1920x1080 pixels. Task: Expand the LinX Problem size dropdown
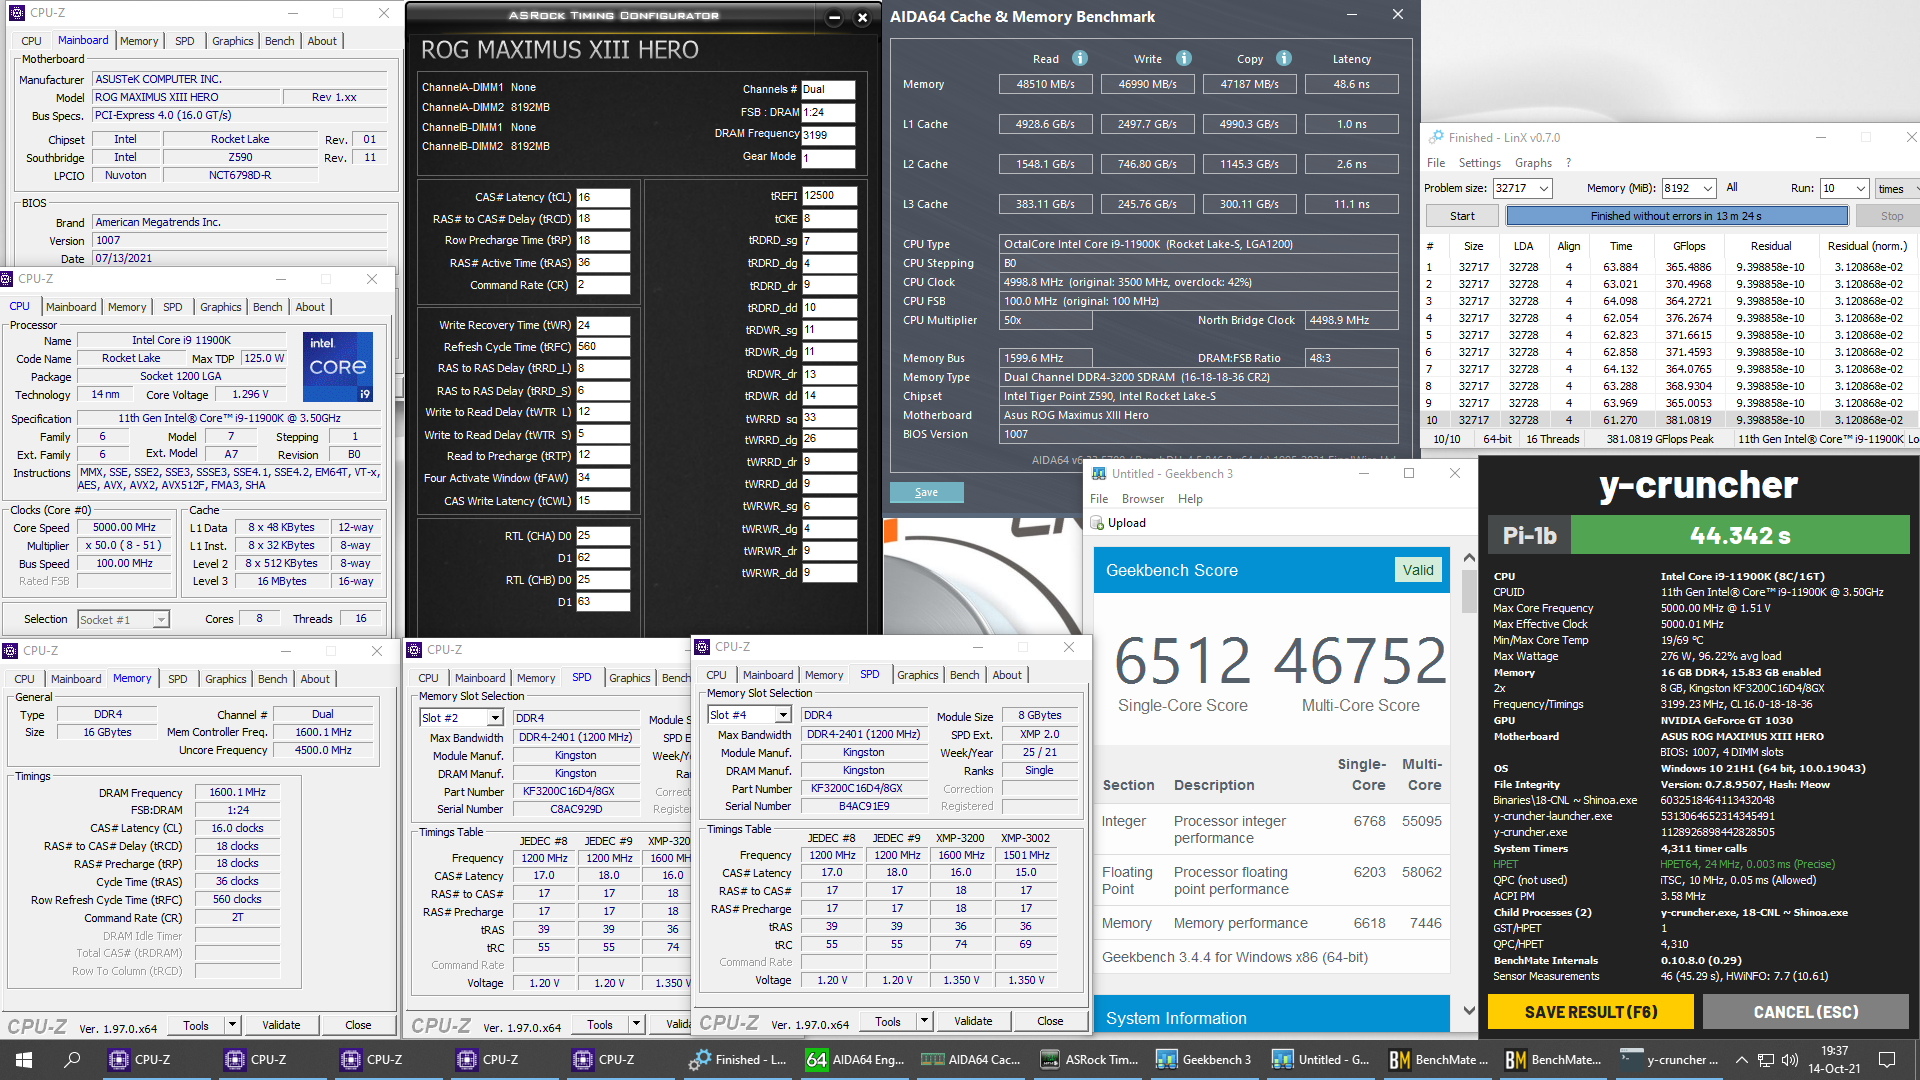click(x=1544, y=188)
